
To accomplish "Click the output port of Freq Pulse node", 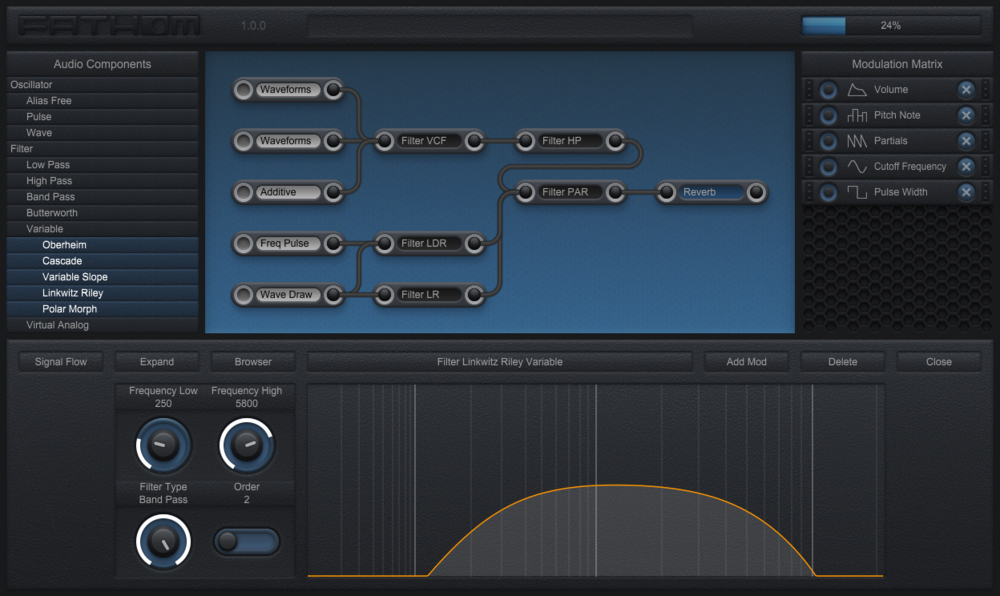I will click(x=333, y=243).
